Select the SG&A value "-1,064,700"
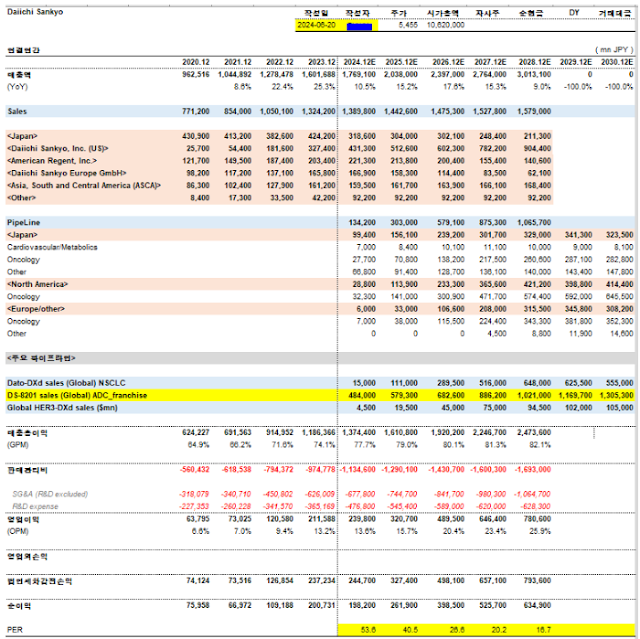The width and height of the screenshot is (640, 639). click(533, 494)
